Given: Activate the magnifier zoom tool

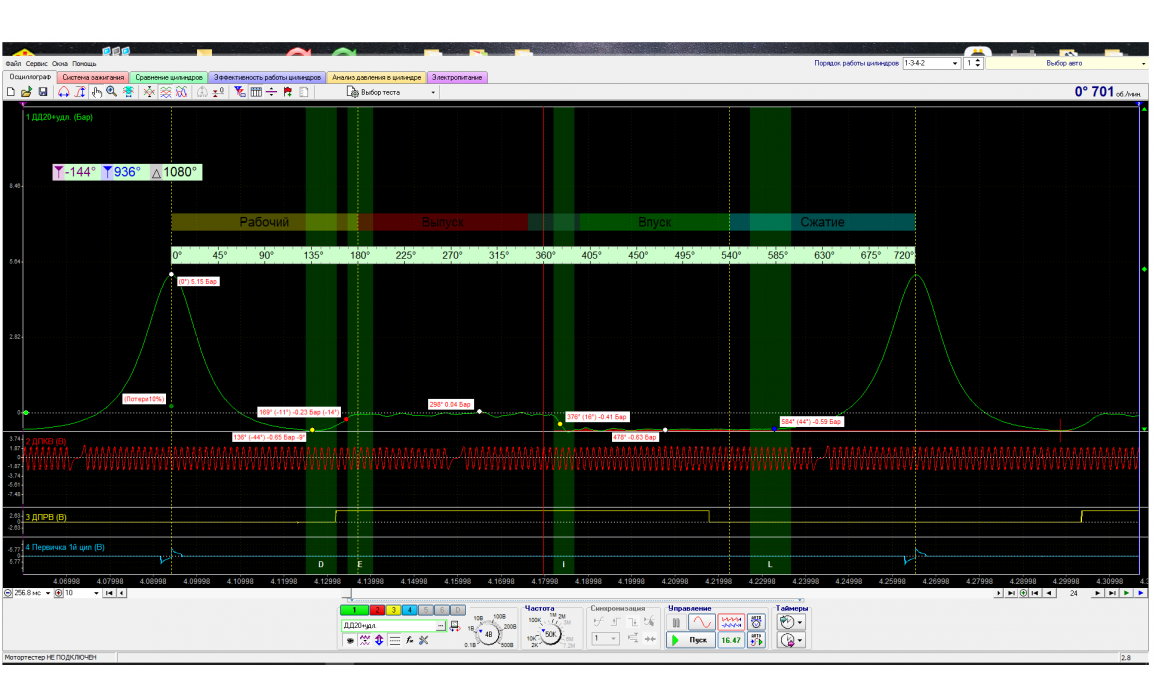Looking at the screenshot, I should tap(112, 92).
